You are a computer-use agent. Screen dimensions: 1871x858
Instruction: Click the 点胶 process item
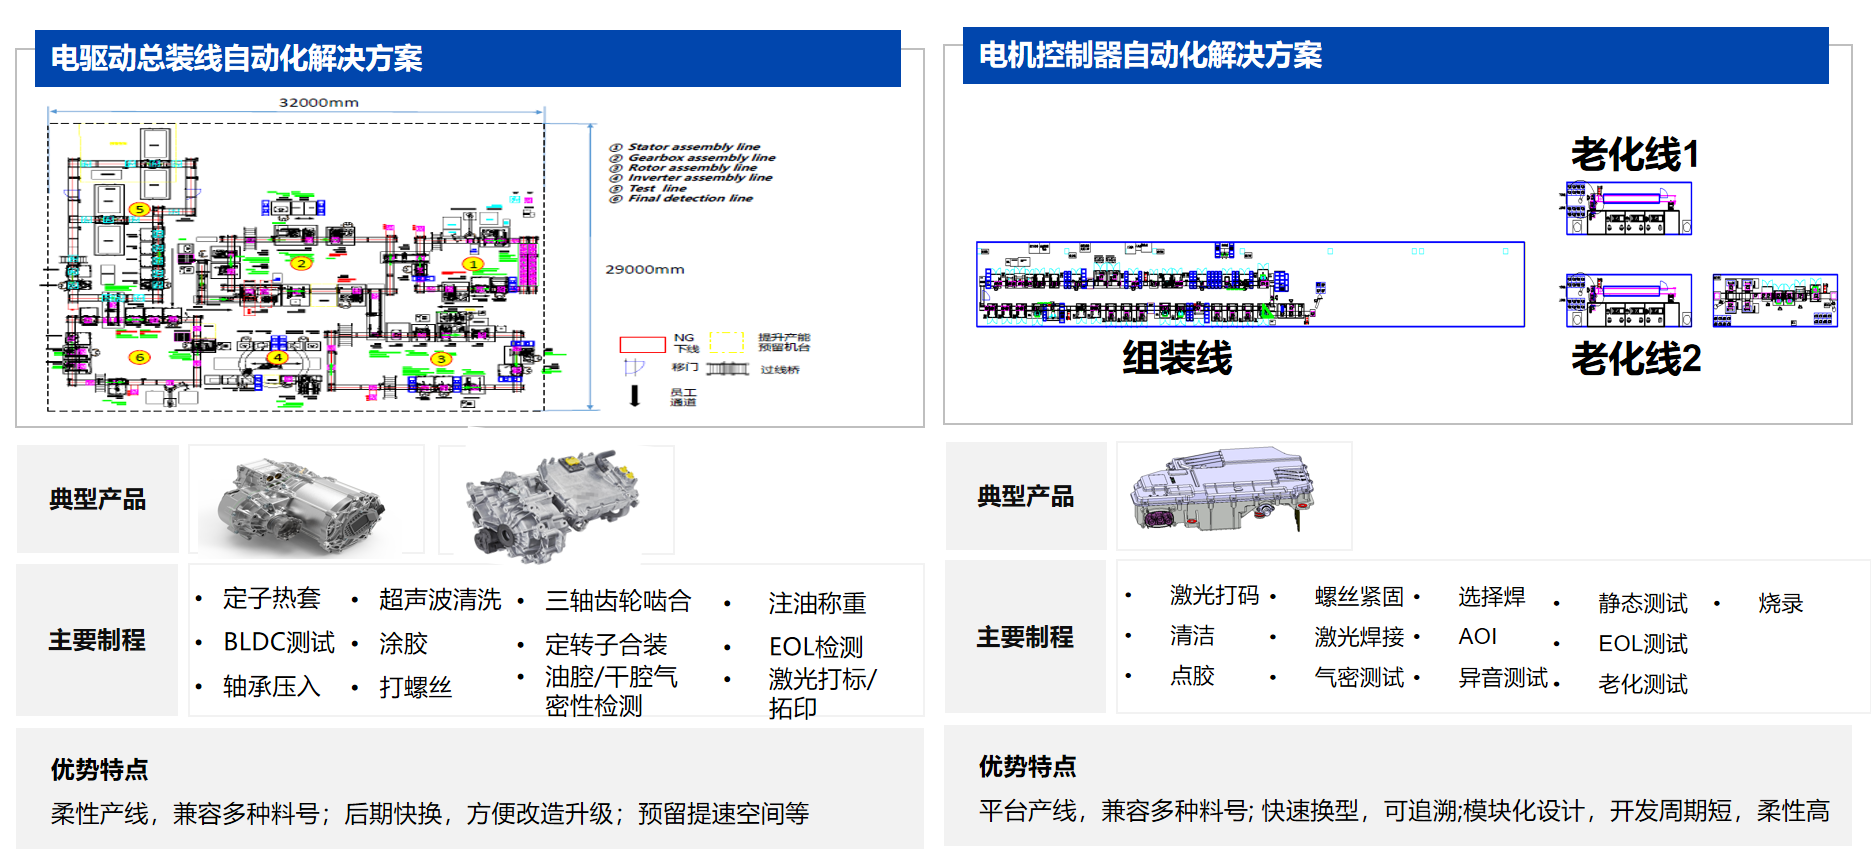point(1192,675)
